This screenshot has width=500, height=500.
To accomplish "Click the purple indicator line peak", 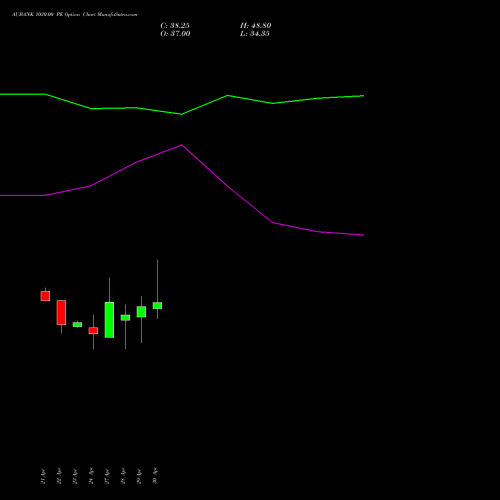I will (182, 145).
